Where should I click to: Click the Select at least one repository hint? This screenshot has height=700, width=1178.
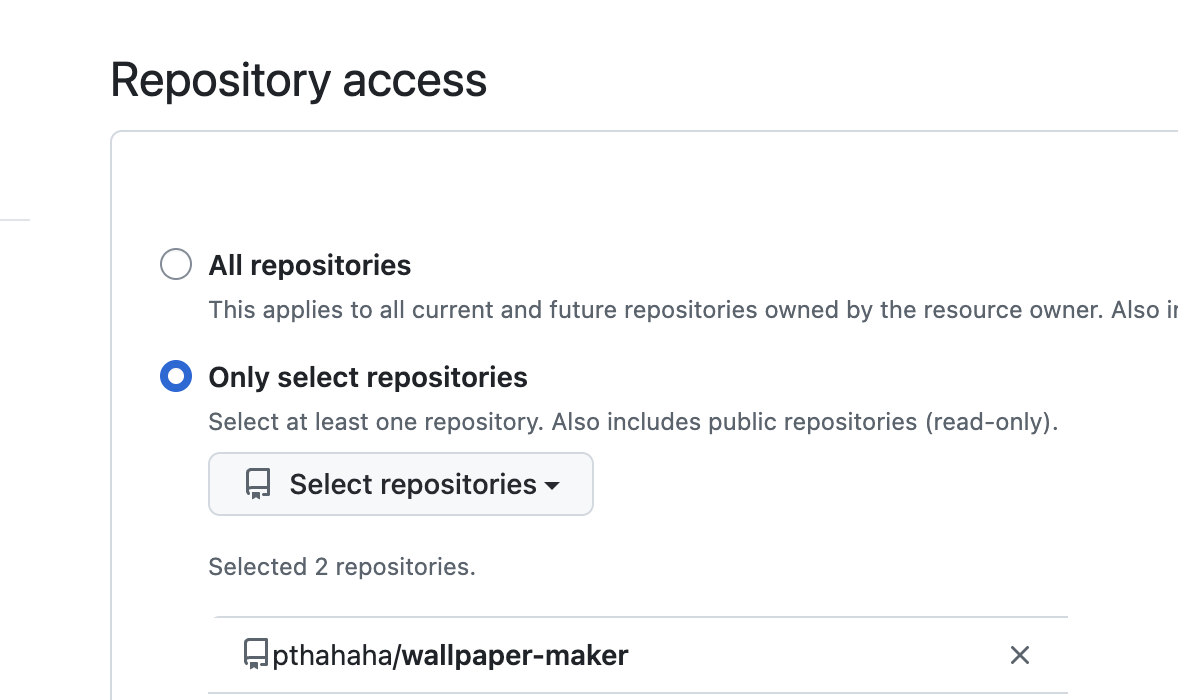click(376, 421)
